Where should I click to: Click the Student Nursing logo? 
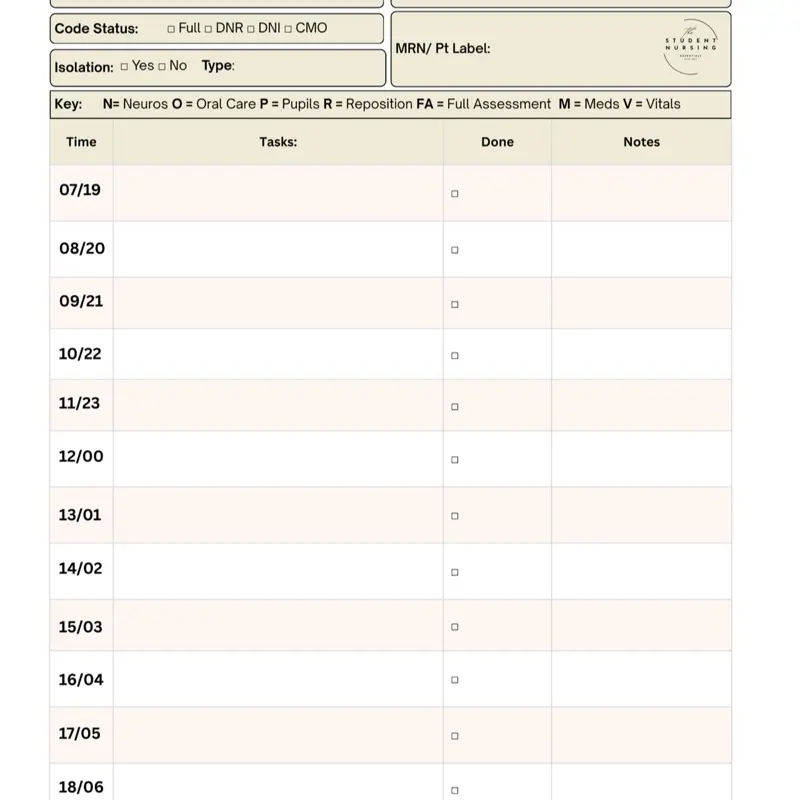click(691, 47)
